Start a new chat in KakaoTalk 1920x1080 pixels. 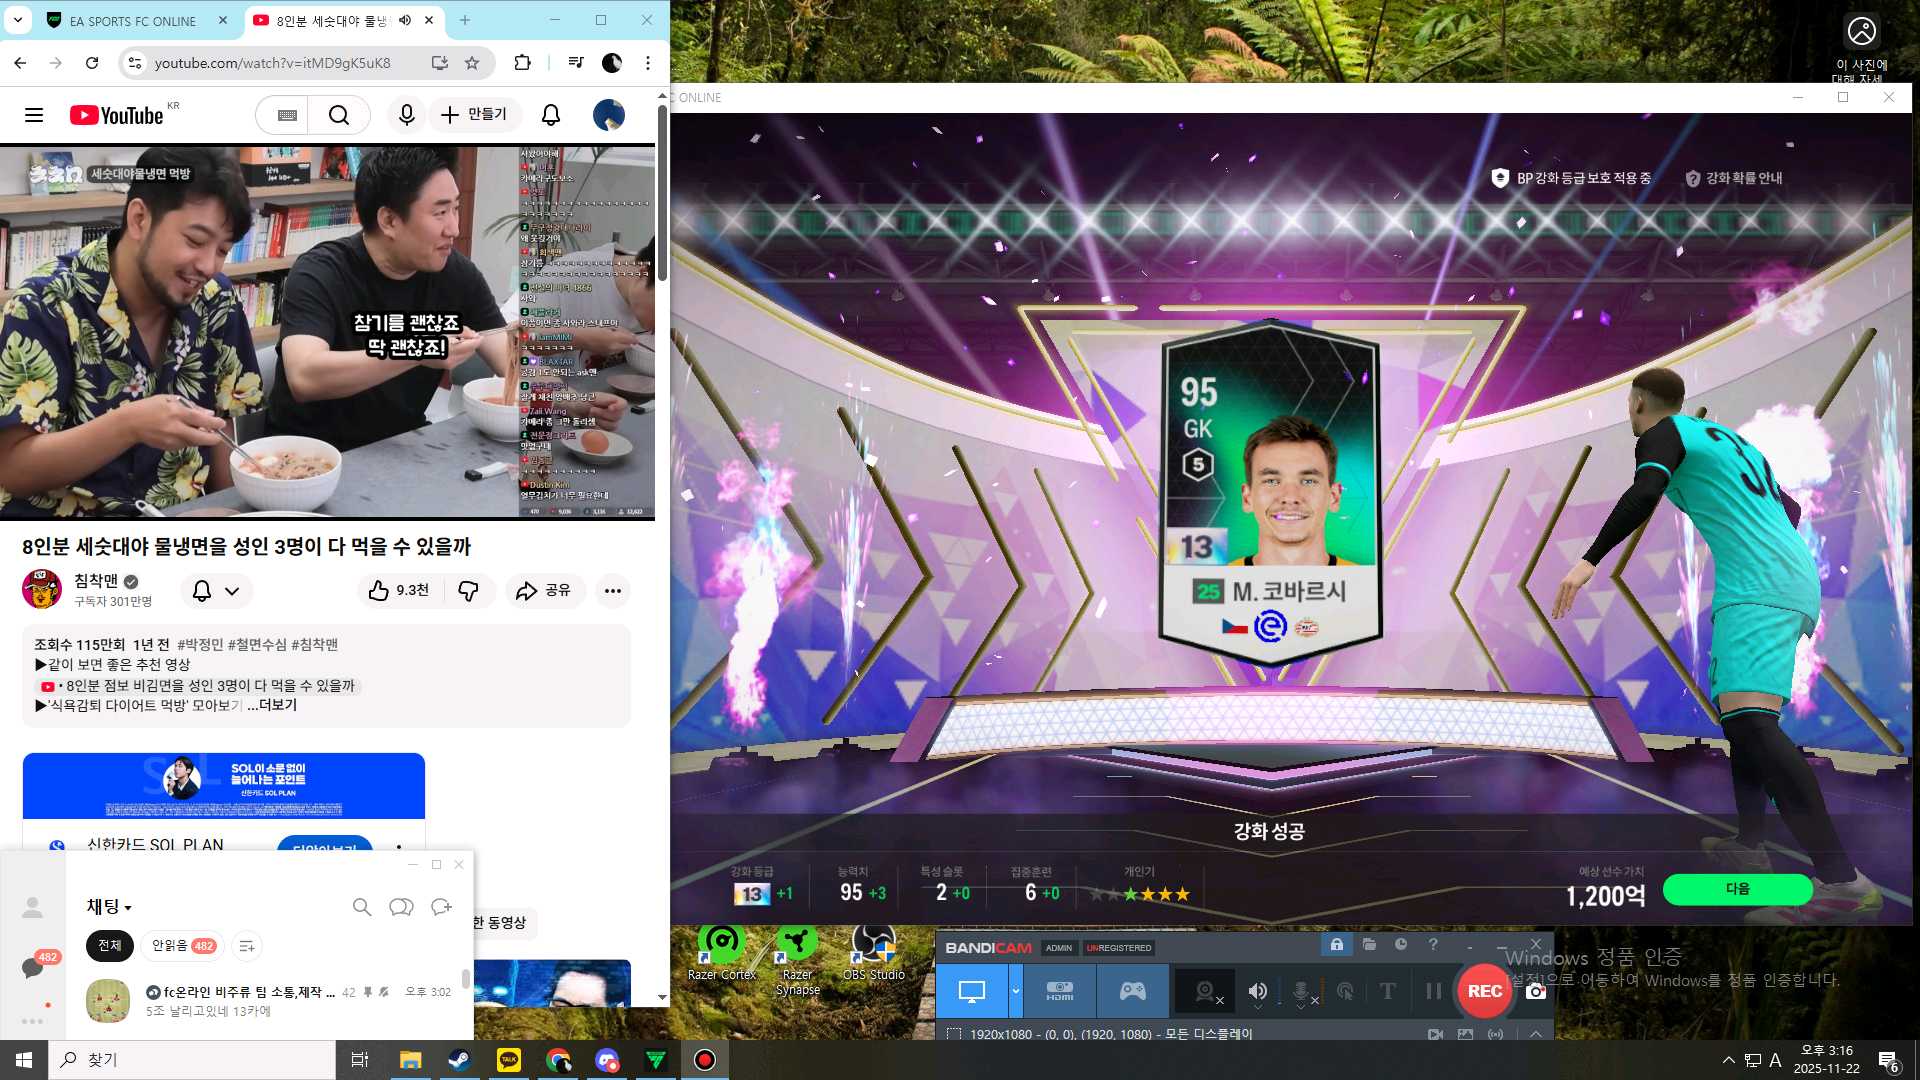(x=441, y=907)
